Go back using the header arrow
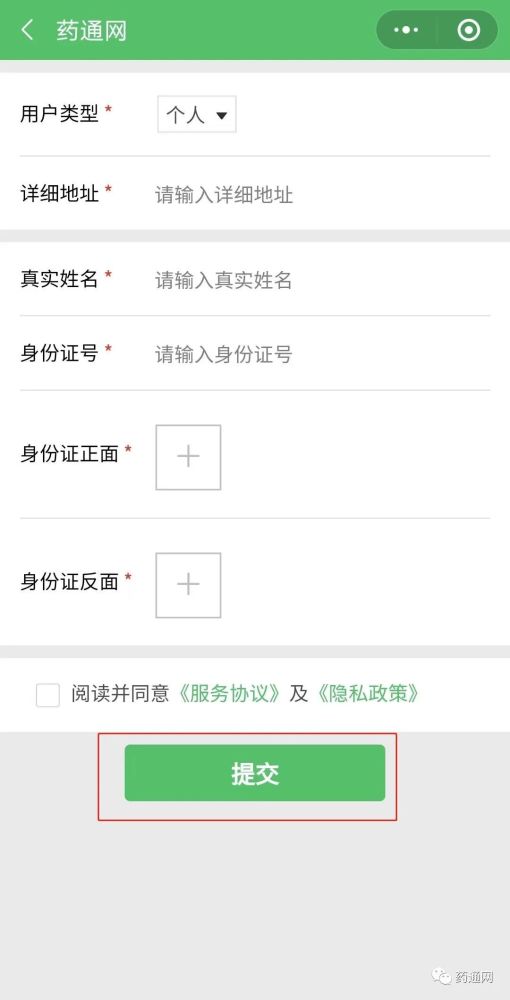Viewport: 510px width, 1000px height. 27,30
